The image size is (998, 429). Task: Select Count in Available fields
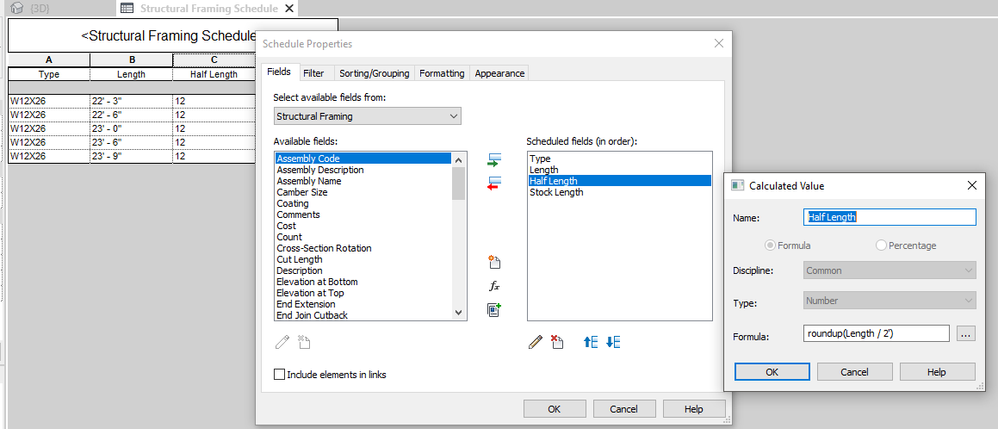pyautogui.click(x=363, y=237)
